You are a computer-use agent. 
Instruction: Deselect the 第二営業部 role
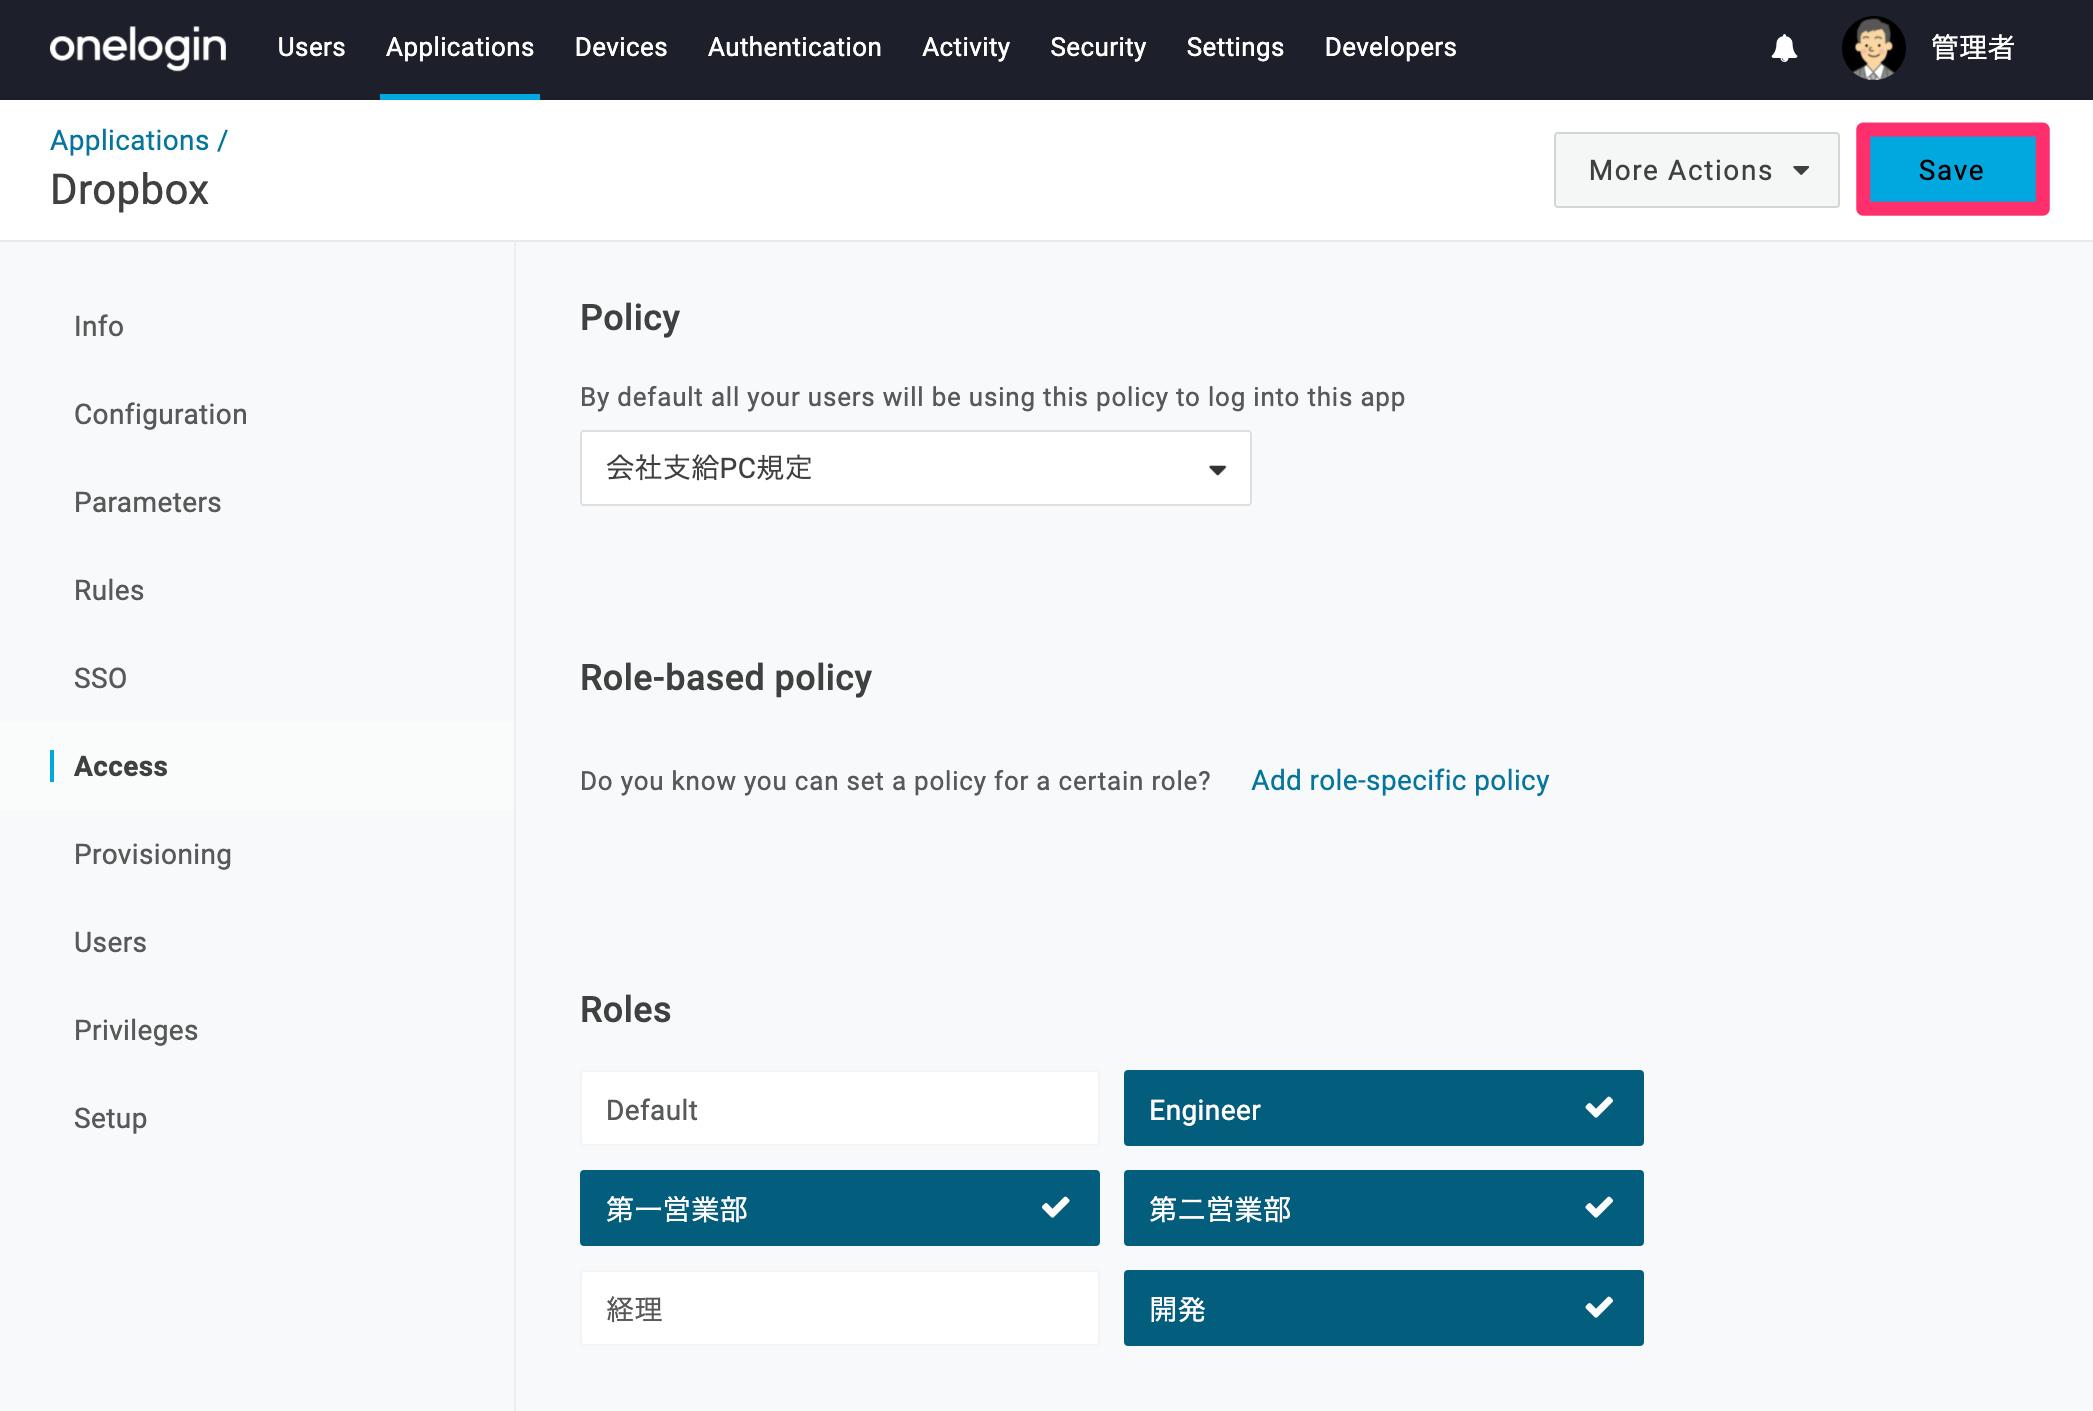click(1383, 1208)
